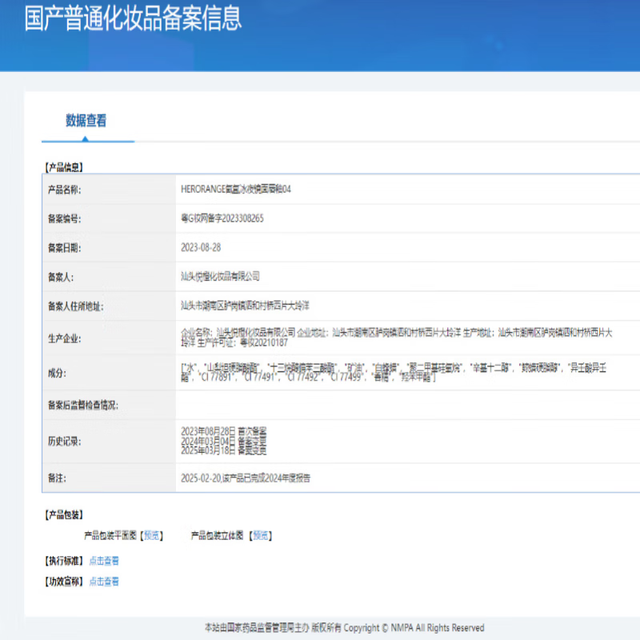Click the 成分 ingredients list text
Image resolution: width=640 pixels, height=640 pixels.
[393, 373]
